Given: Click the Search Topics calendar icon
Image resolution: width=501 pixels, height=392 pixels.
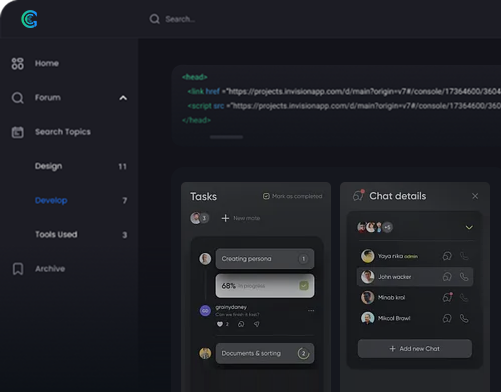Looking at the screenshot, I should [18, 132].
